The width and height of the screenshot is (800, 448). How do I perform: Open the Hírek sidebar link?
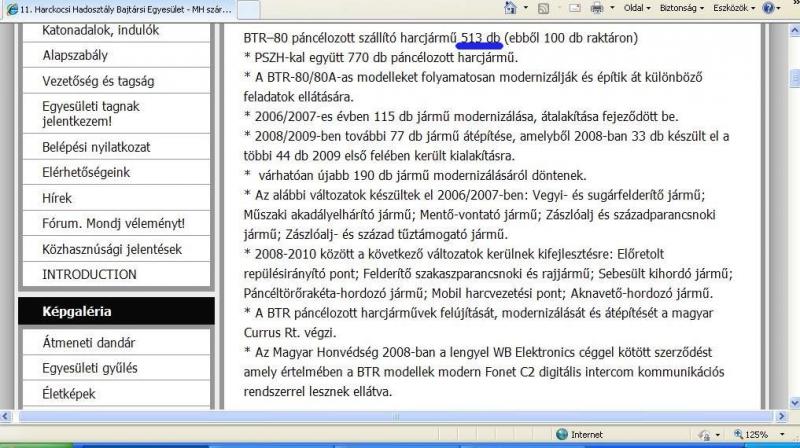(57, 198)
